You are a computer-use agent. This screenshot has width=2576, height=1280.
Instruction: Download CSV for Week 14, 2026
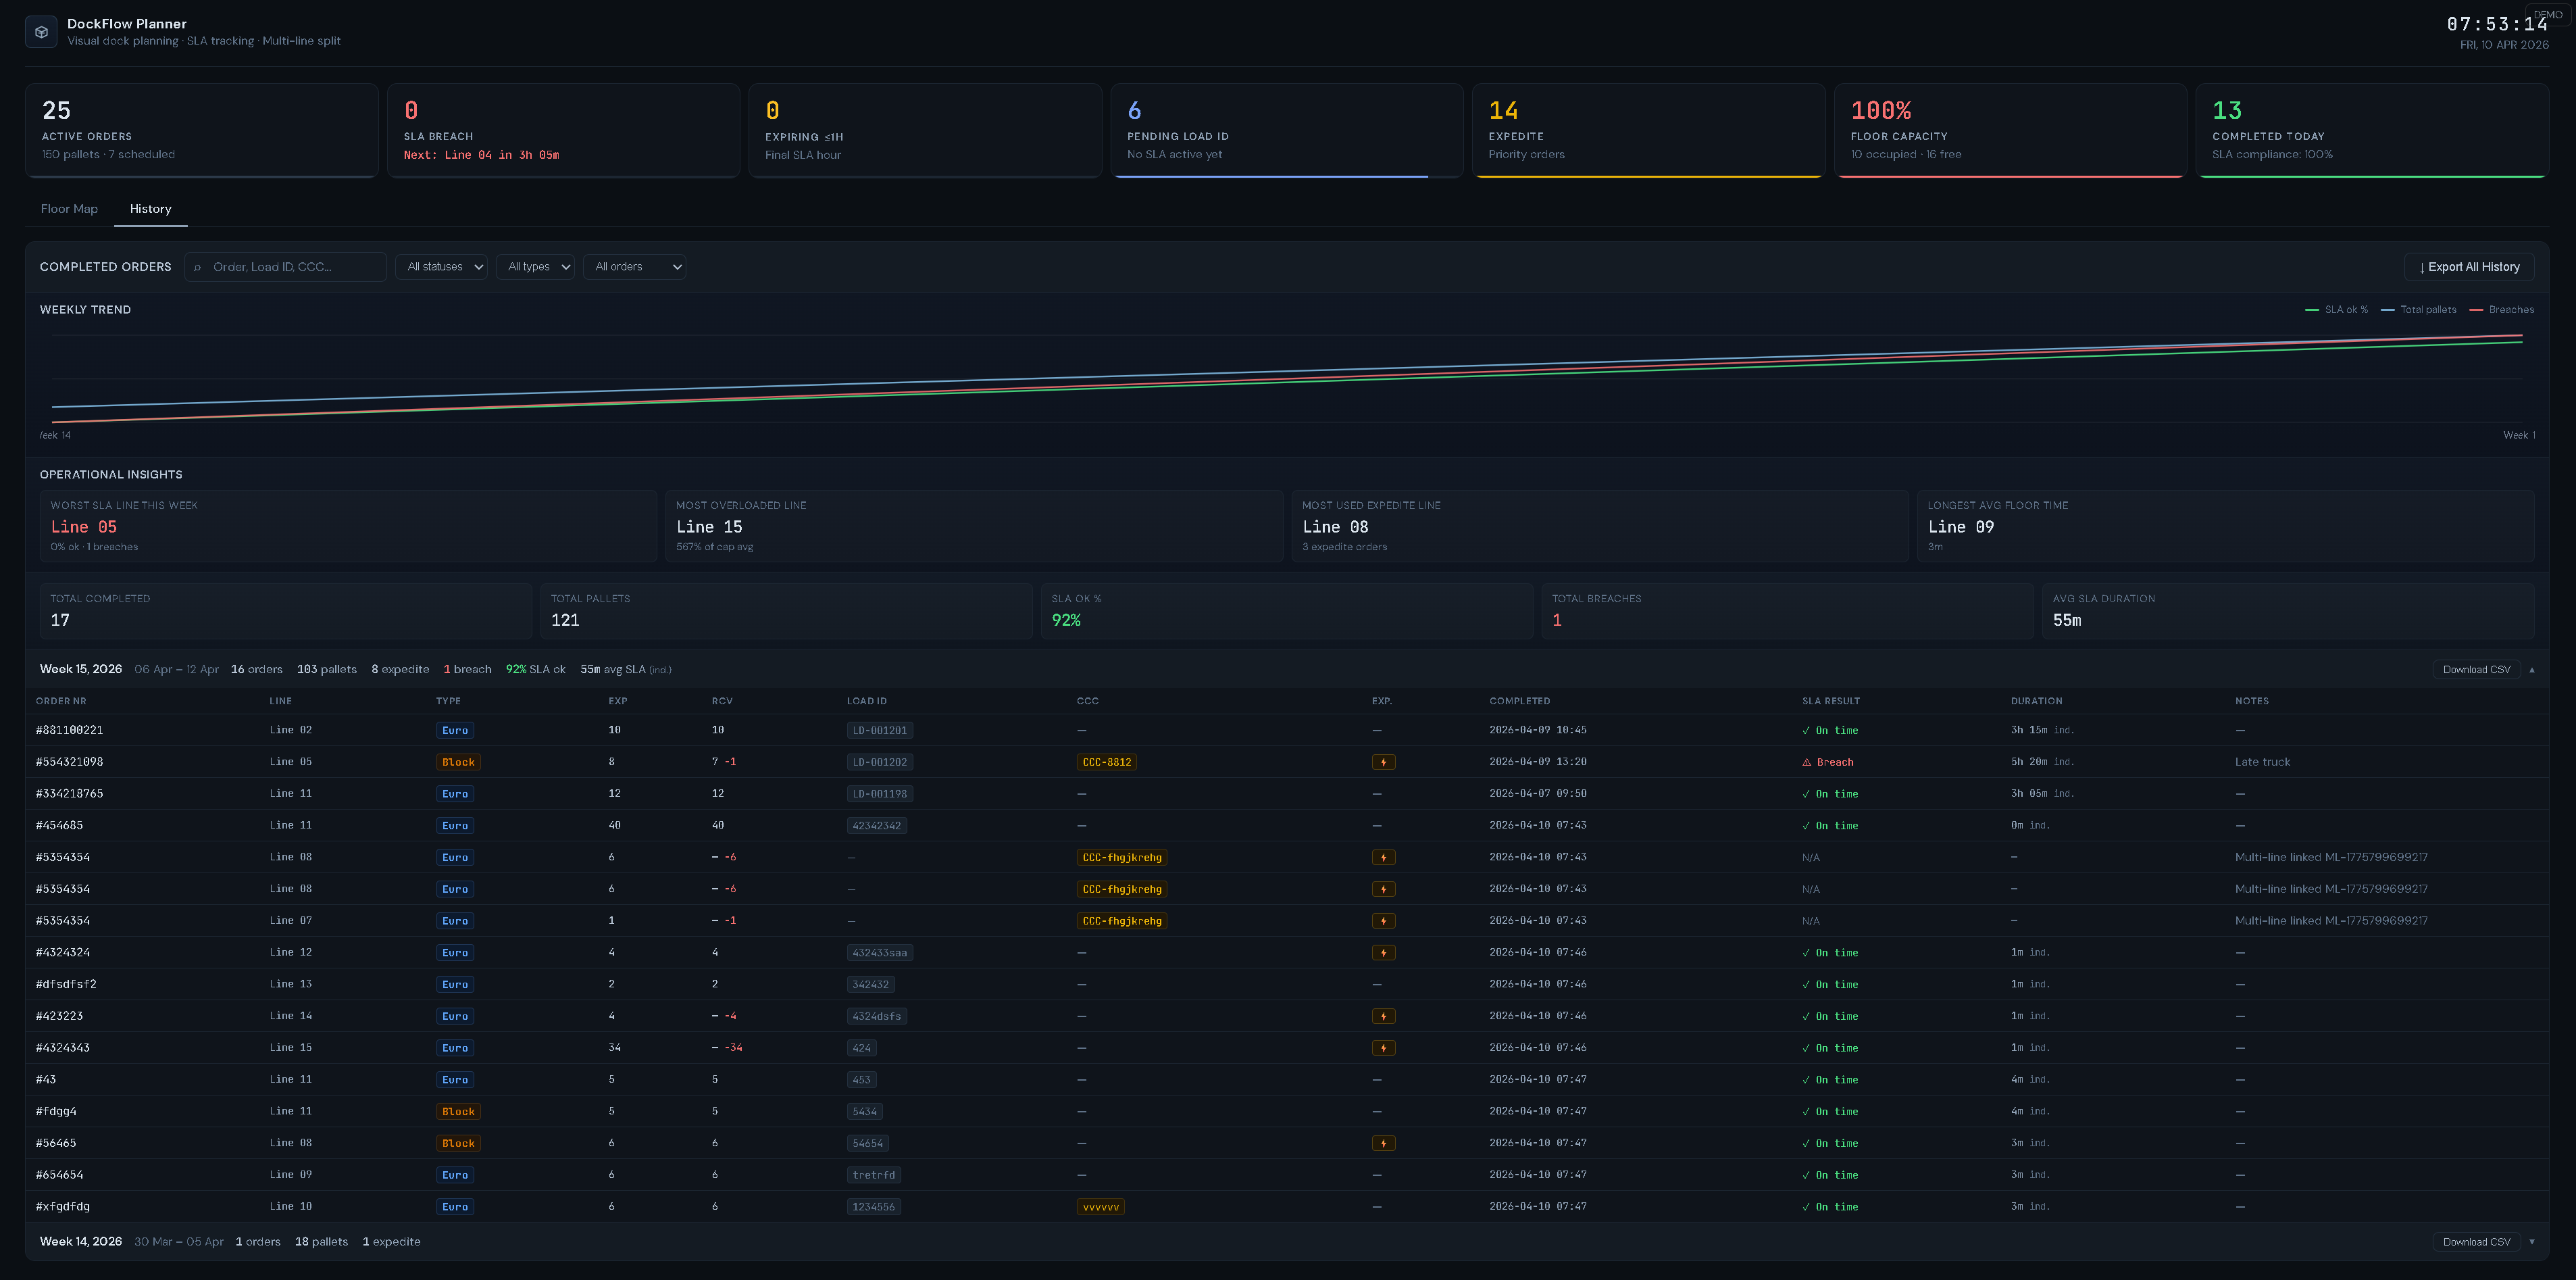[2477, 1241]
